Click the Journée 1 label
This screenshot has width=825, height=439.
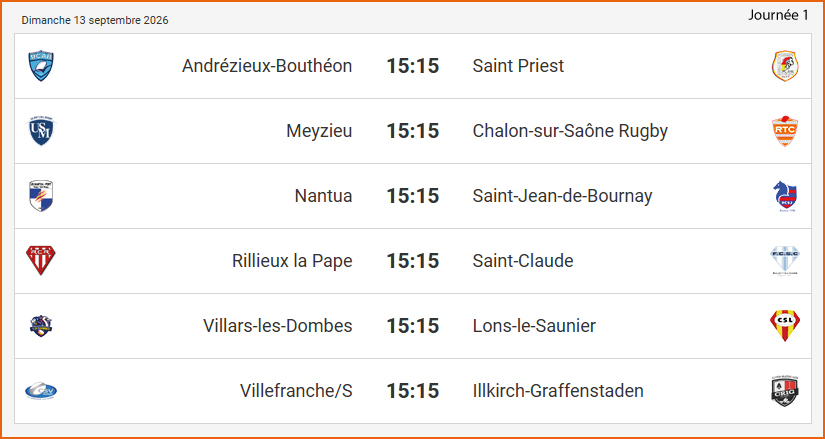778,16
